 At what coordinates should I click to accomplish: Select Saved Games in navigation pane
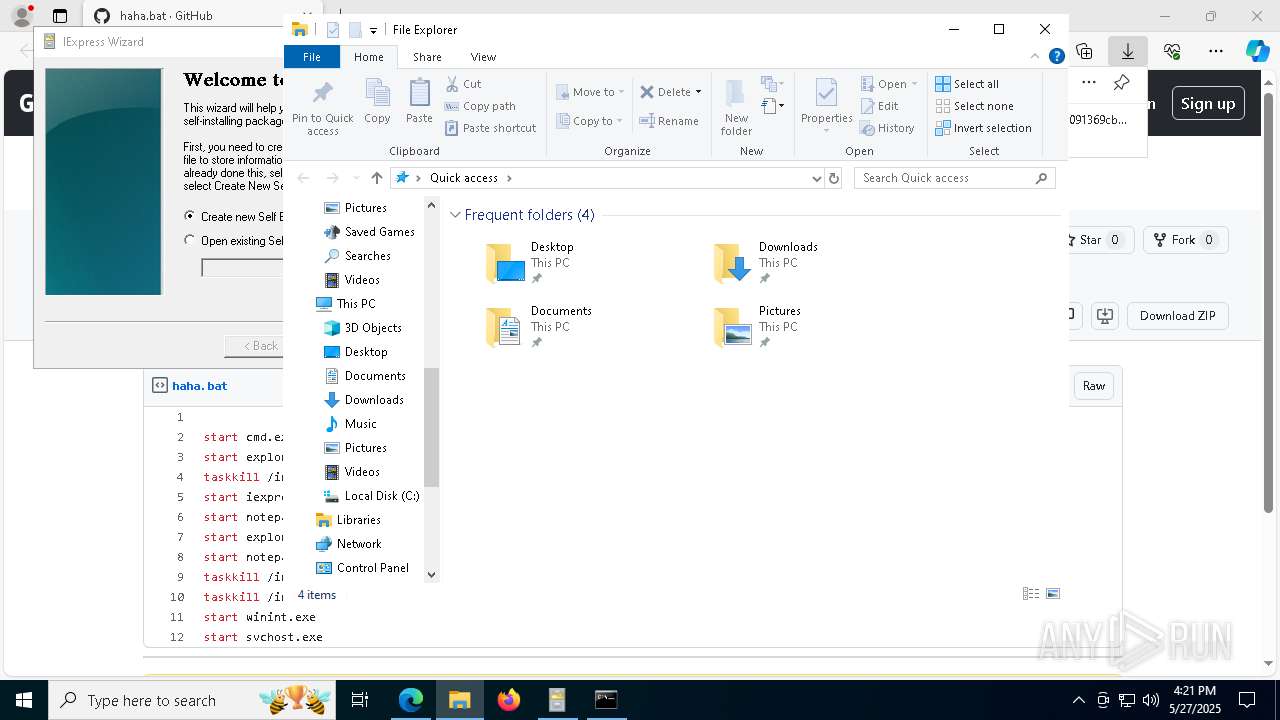[x=369, y=232]
